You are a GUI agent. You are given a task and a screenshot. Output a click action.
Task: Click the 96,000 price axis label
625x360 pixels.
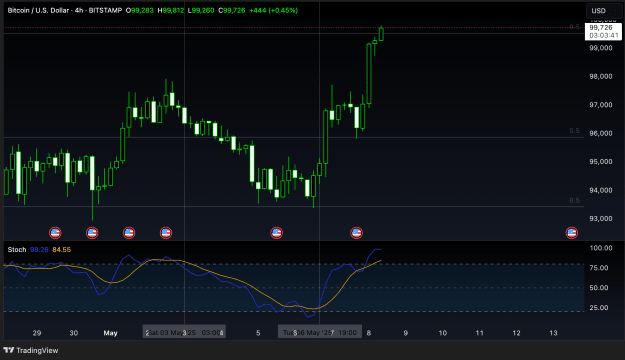601,133
